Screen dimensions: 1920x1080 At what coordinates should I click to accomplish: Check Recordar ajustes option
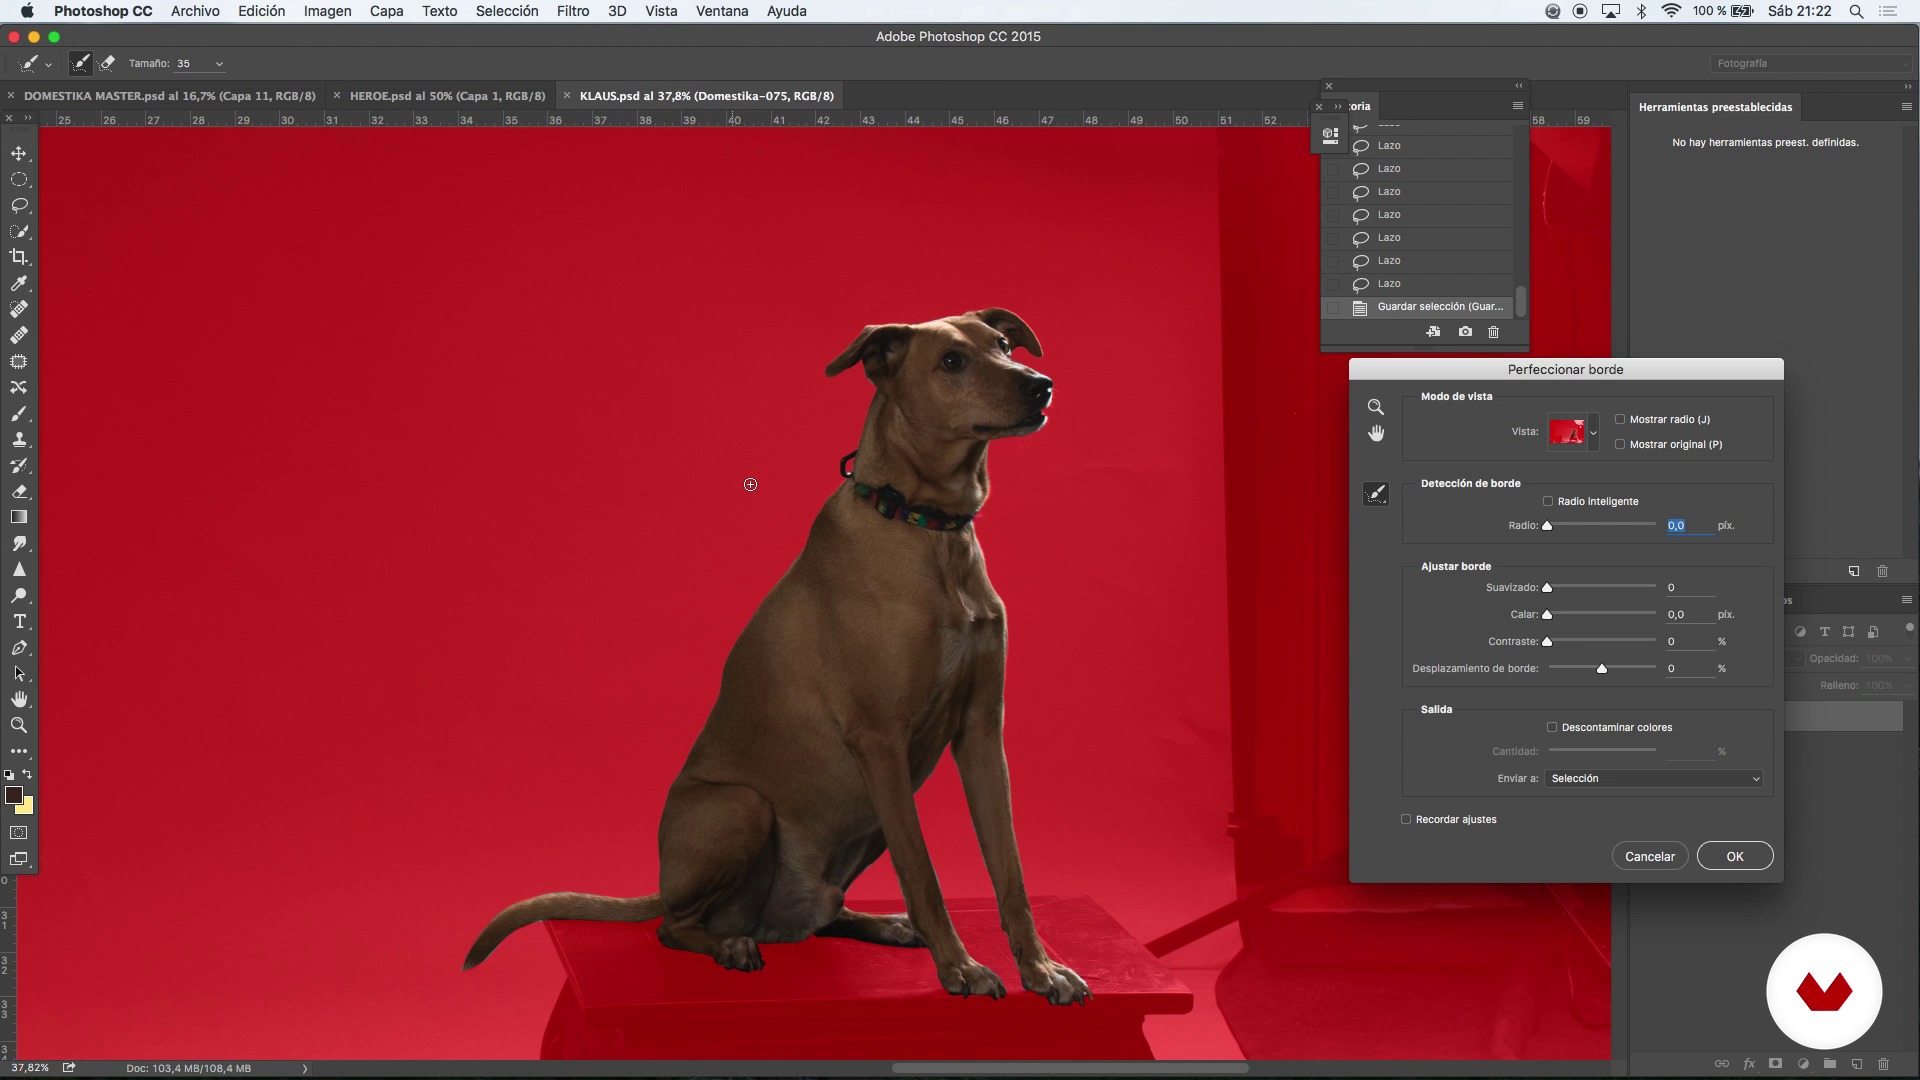pos(1406,820)
